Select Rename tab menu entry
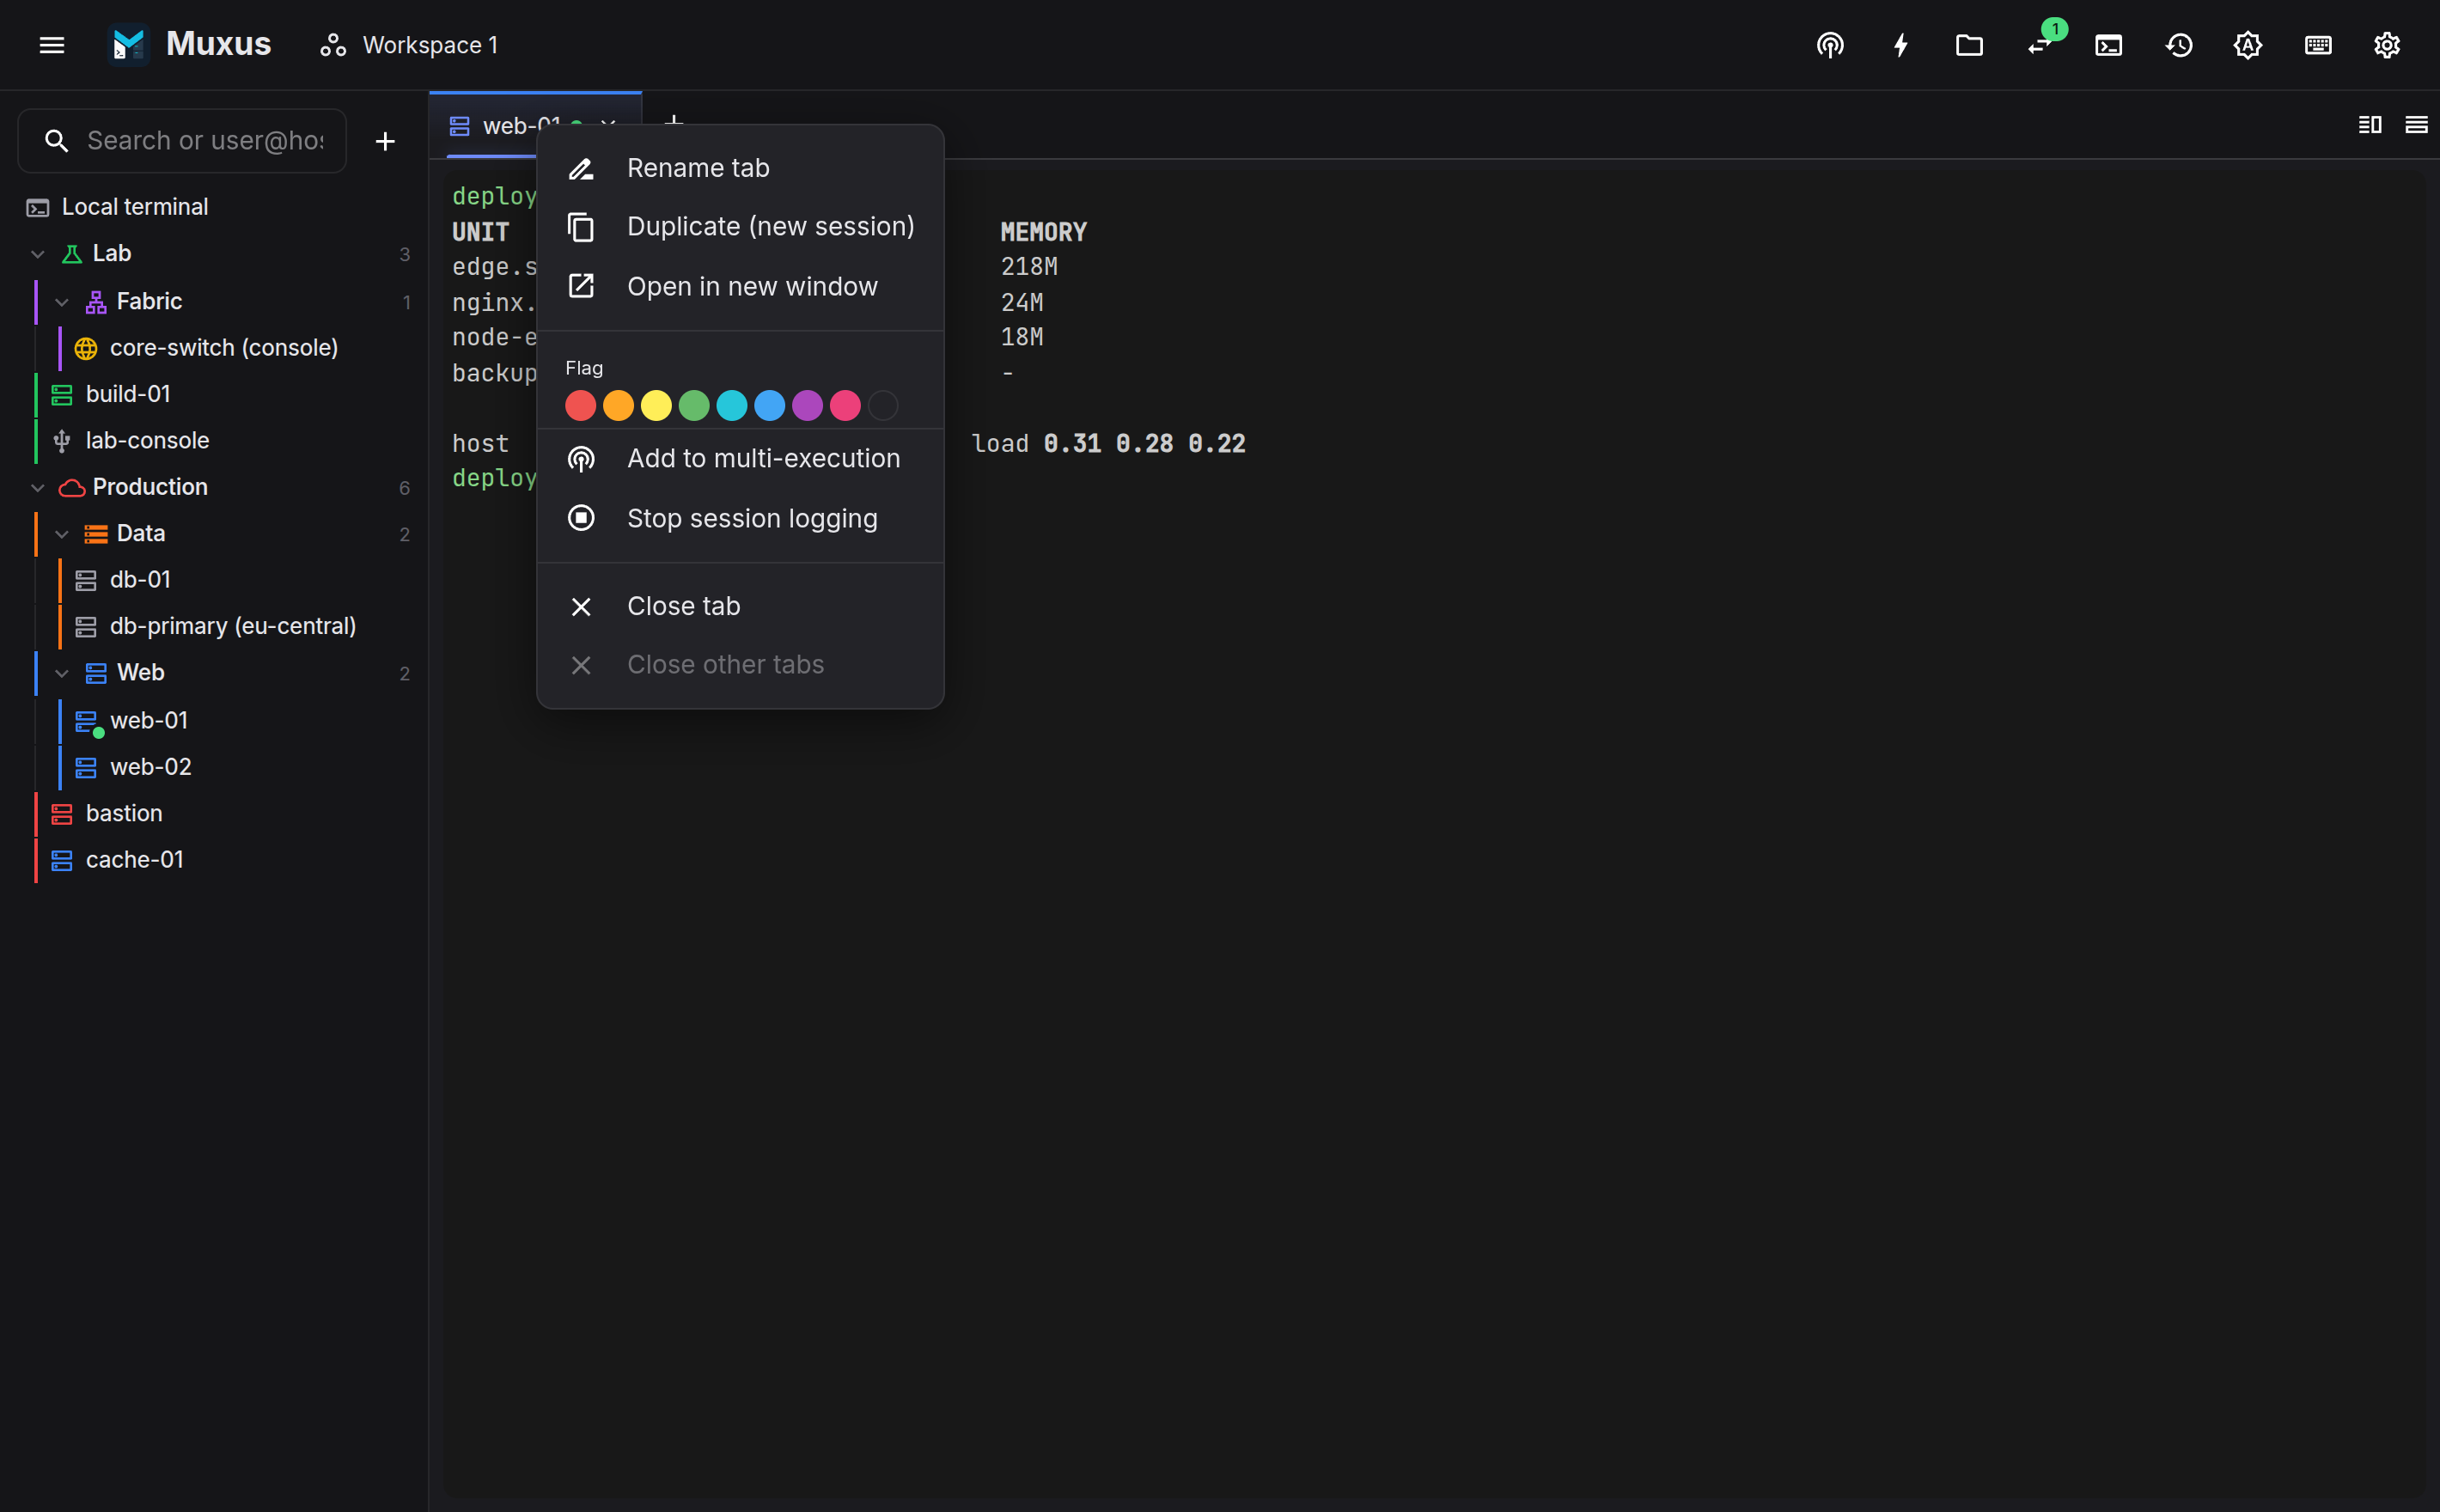Image resolution: width=2440 pixels, height=1512 pixels. pyautogui.click(x=741, y=168)
